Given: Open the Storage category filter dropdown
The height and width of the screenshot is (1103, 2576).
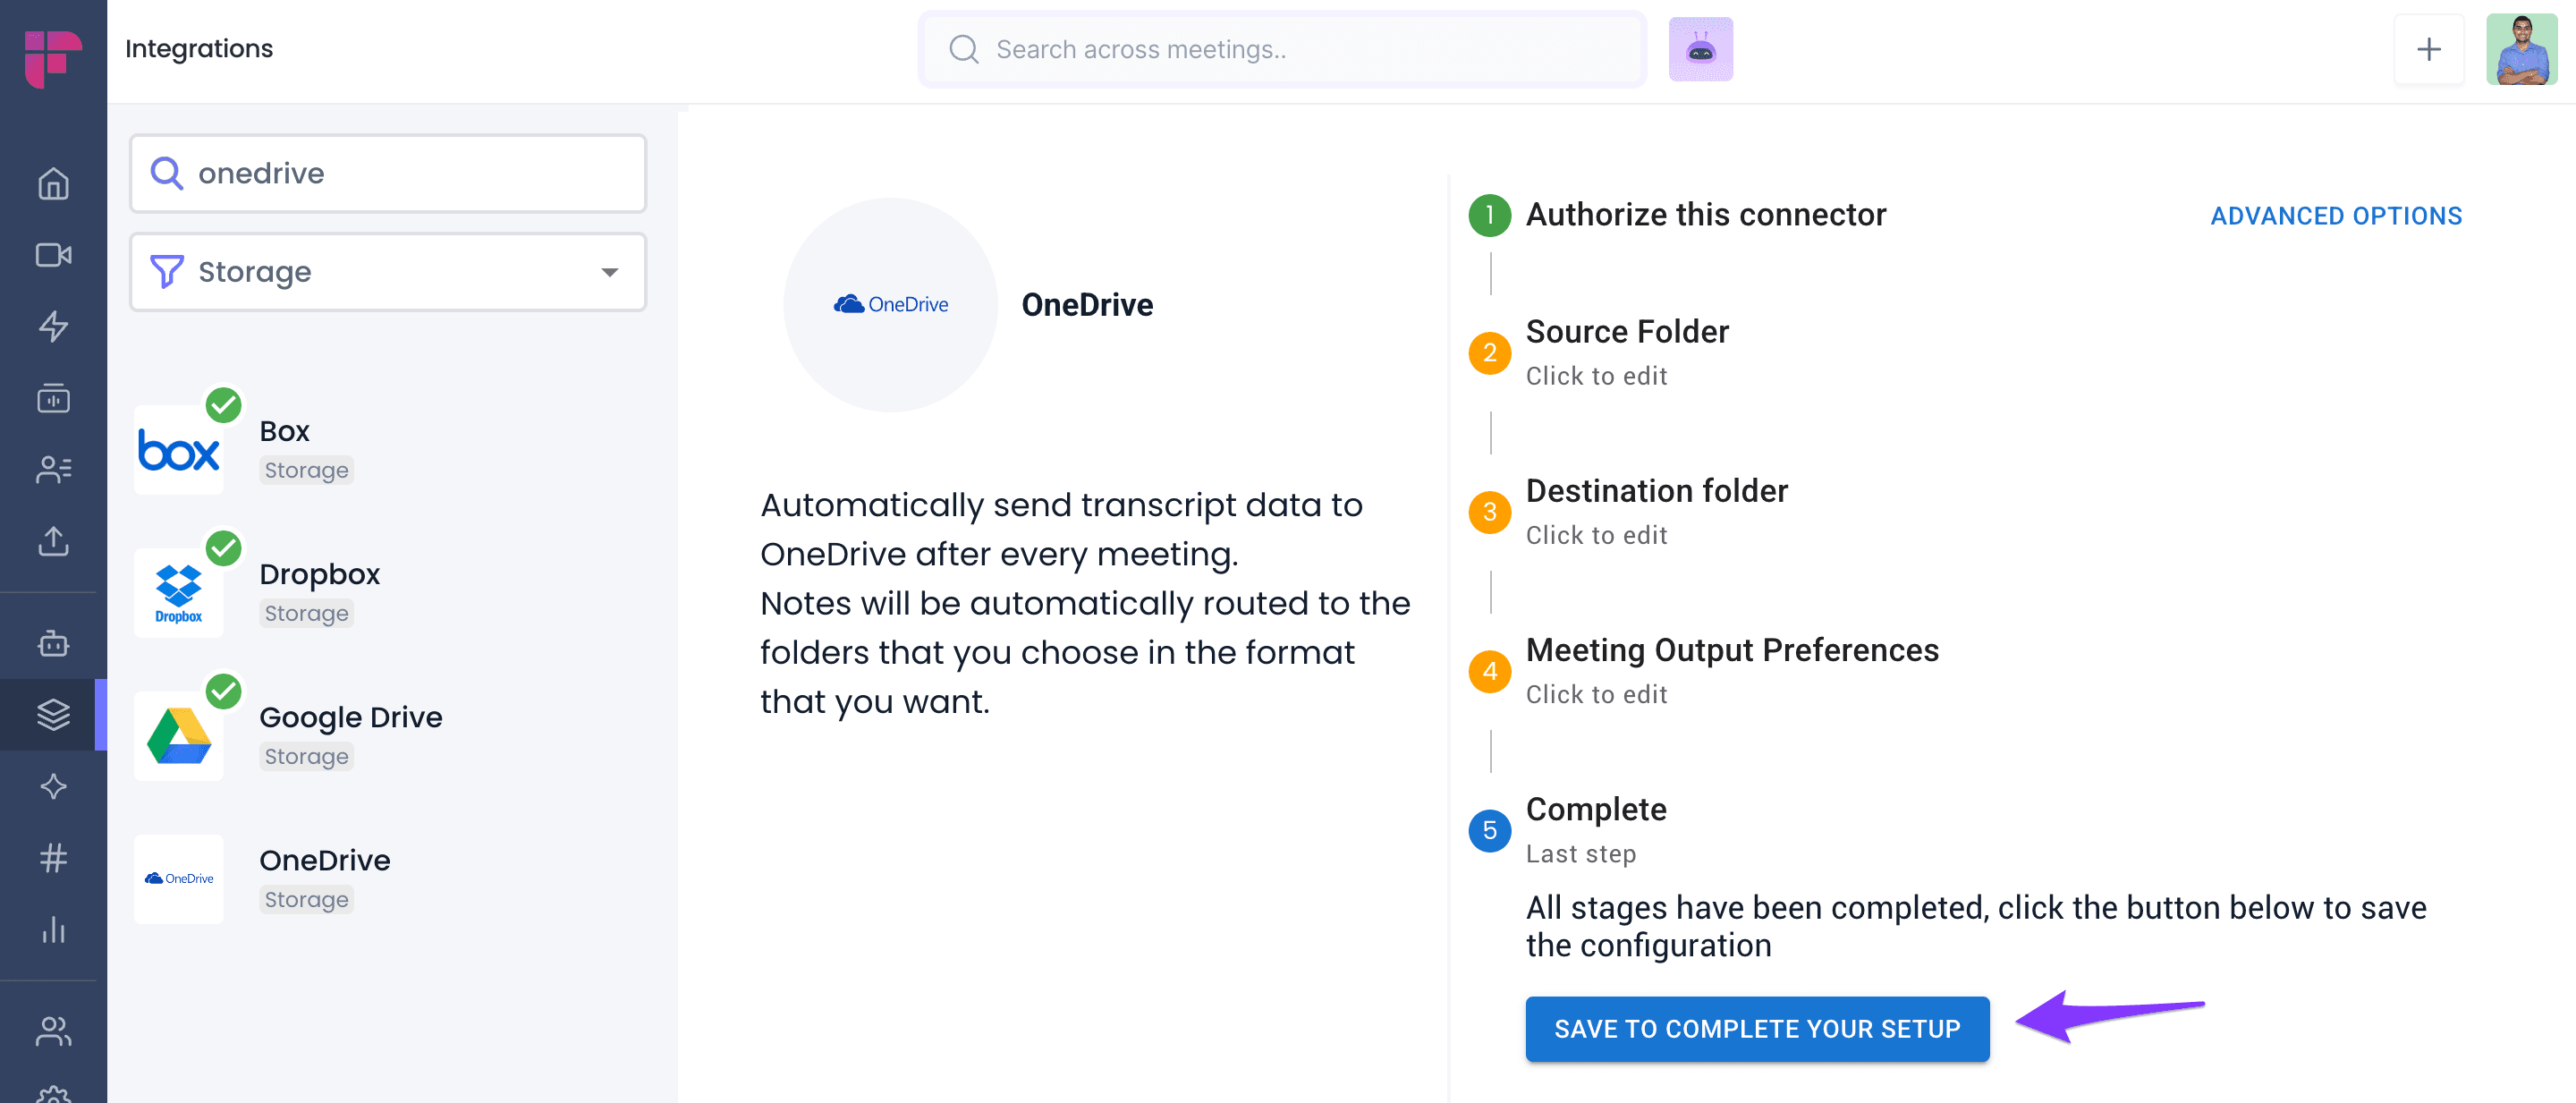Looking at the screenshot, I should tap(388, 272).
